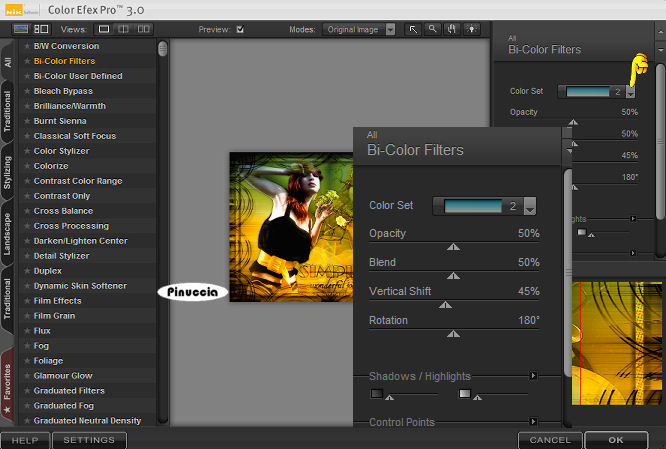666x449 pixels.
Task: Select the Brilliance/Warmth filter
Action: point(70,106)
